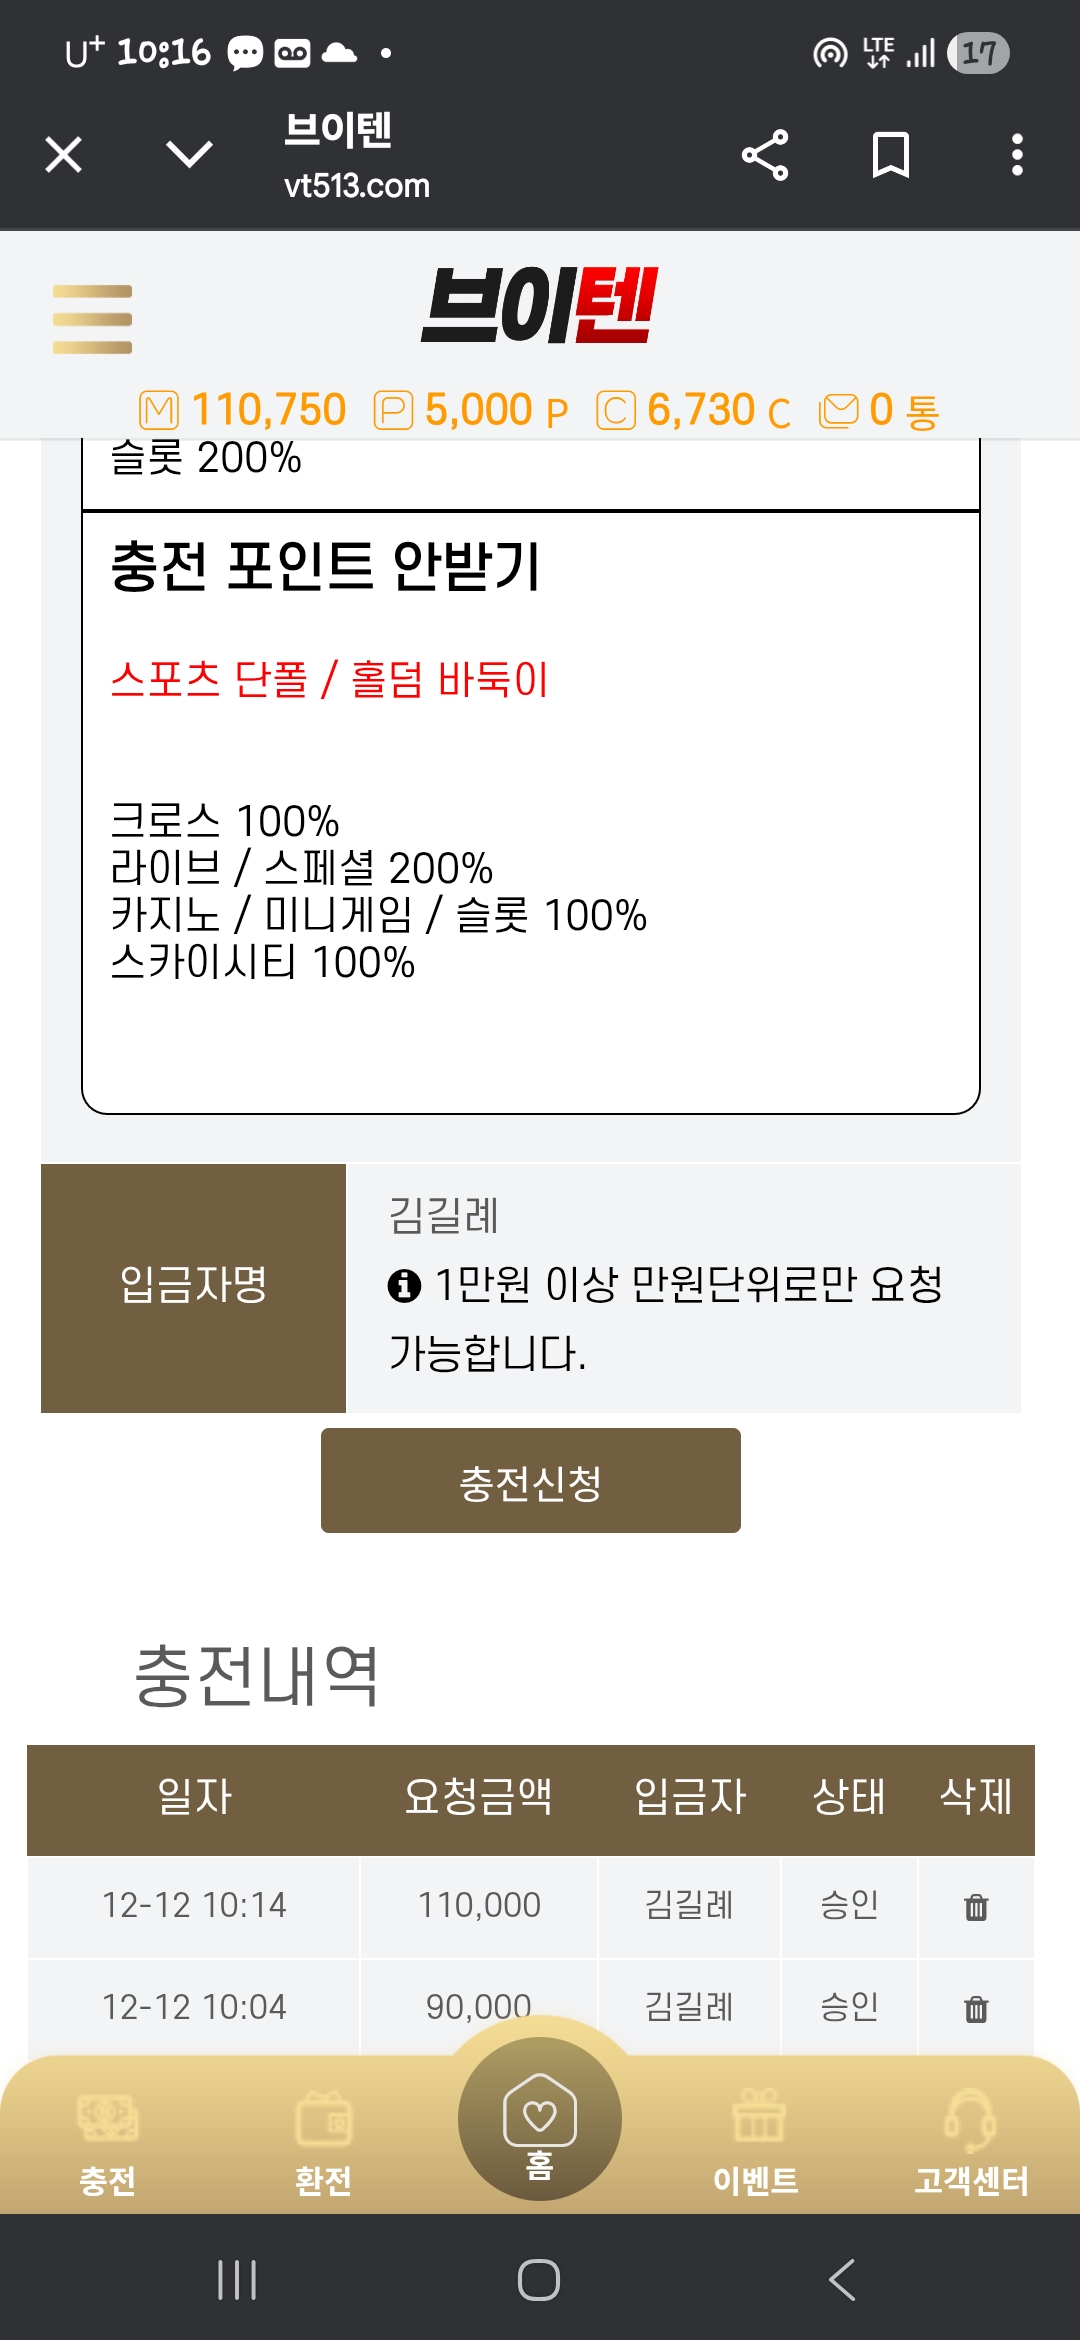Viewport: 1080px width, 2340px height.
Task: Tap the Android back navigation button
Action: pyautogui.click(x=842, y=2280)
